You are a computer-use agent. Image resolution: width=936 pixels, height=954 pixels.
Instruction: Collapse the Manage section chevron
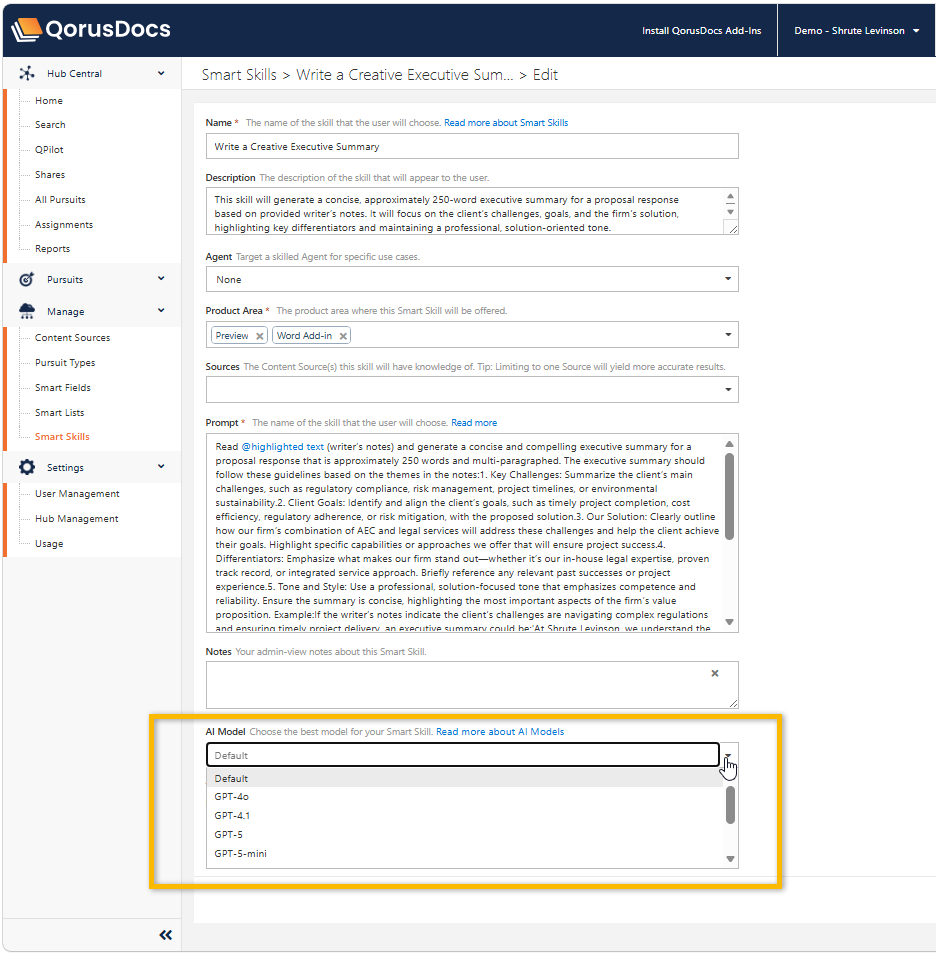[x=161, y=310]
